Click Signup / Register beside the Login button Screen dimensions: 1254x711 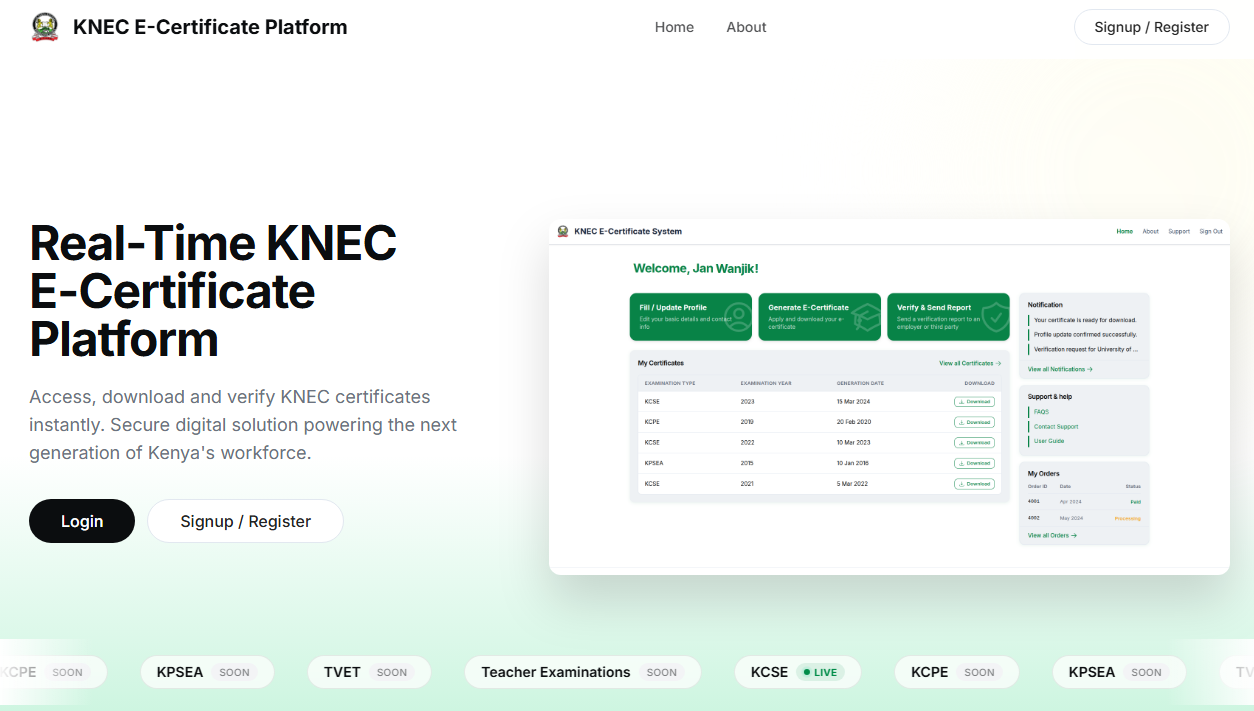tap(245, 521)
